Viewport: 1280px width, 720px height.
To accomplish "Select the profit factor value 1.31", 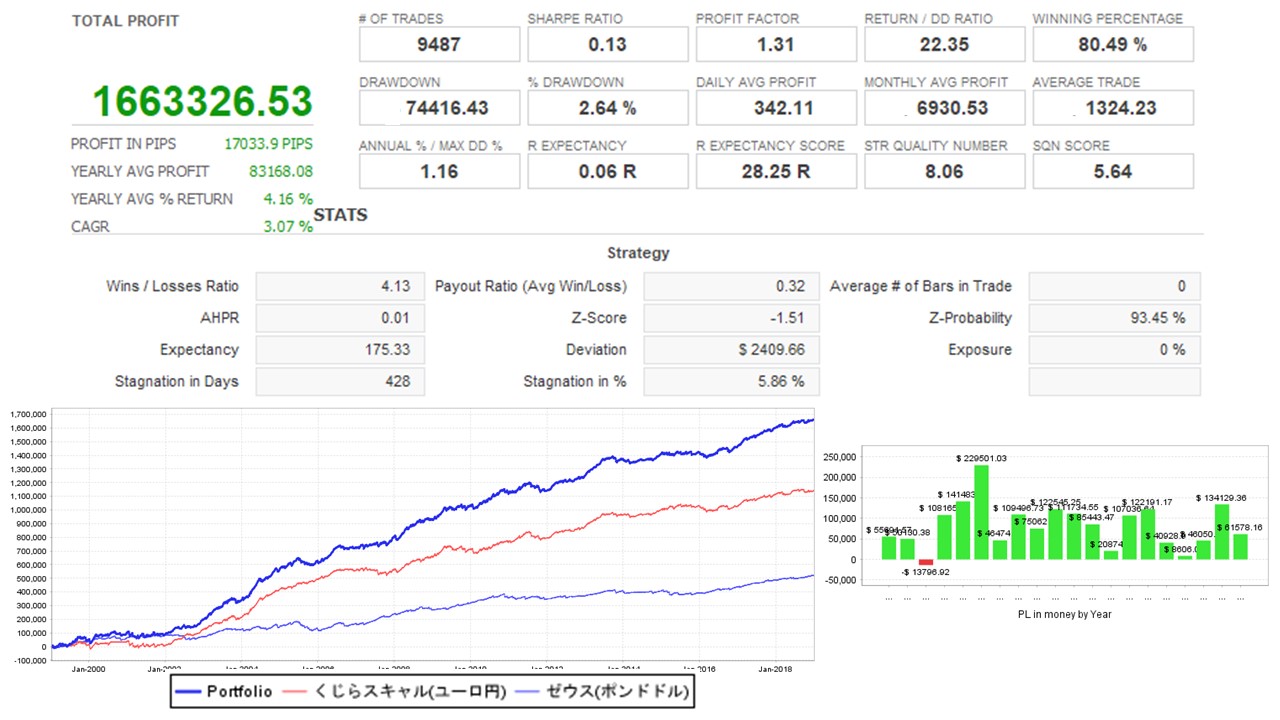I will click(x=776, y=45).
